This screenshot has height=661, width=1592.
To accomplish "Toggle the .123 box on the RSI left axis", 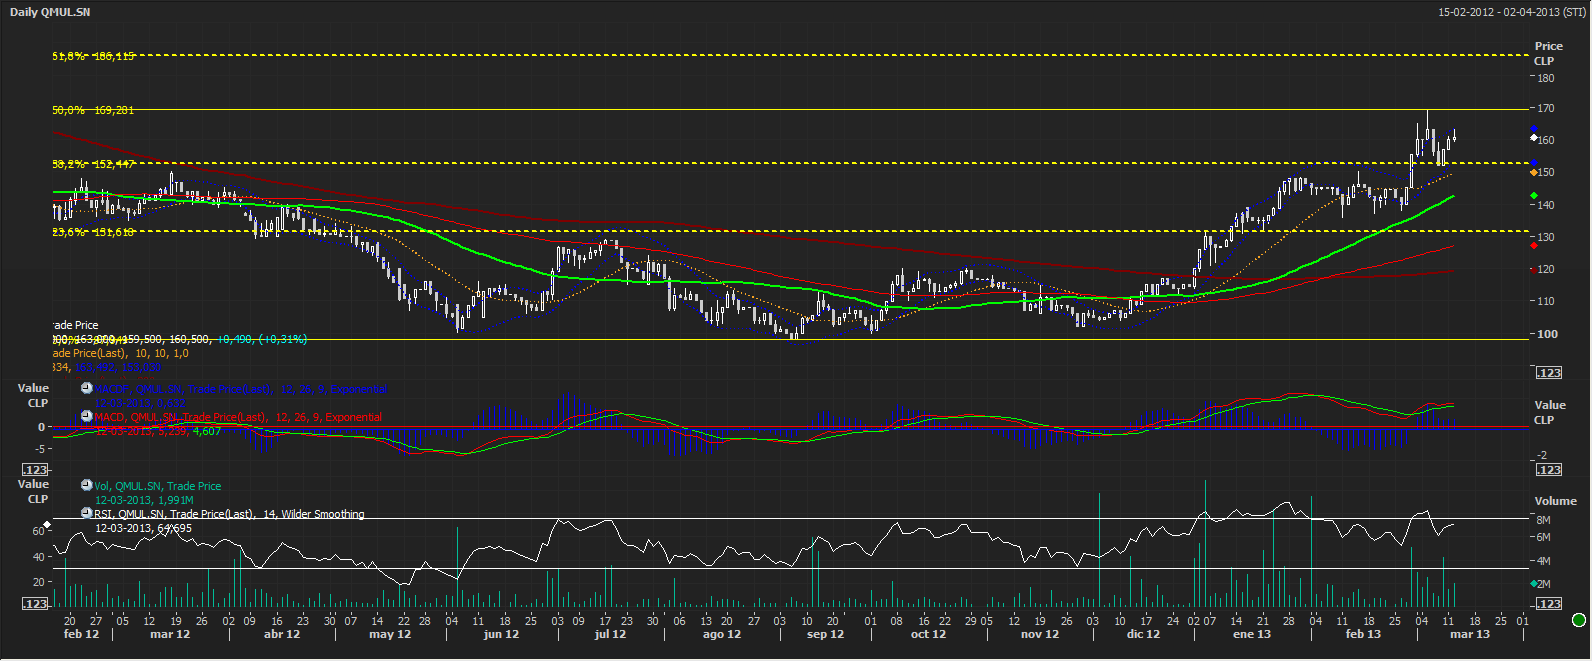I will tap(36, 603).
